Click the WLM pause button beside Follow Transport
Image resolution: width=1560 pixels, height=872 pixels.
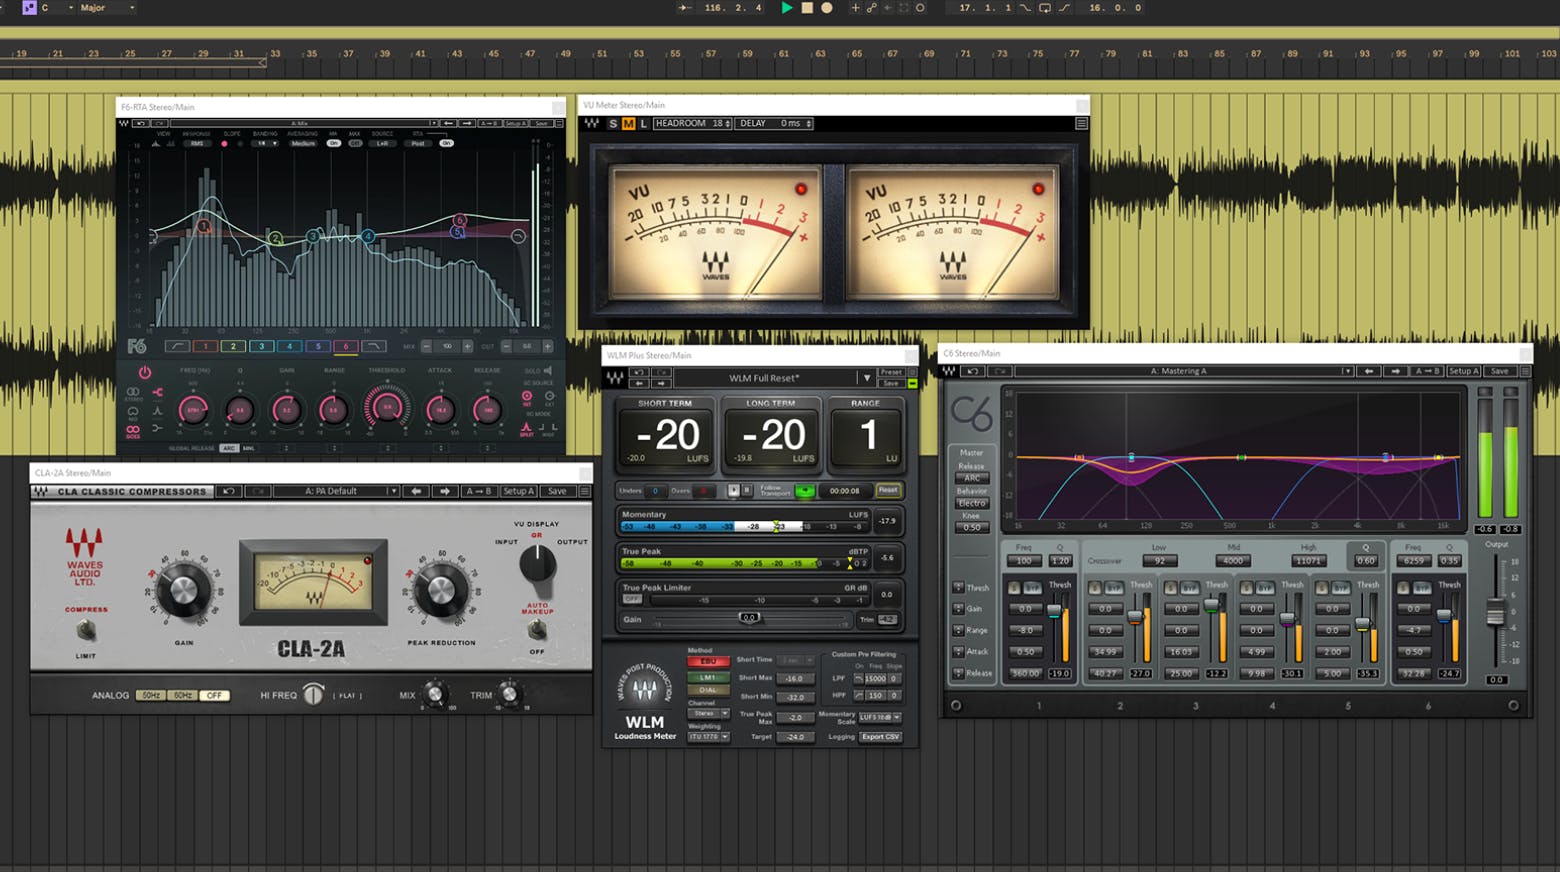pos(746,490)
